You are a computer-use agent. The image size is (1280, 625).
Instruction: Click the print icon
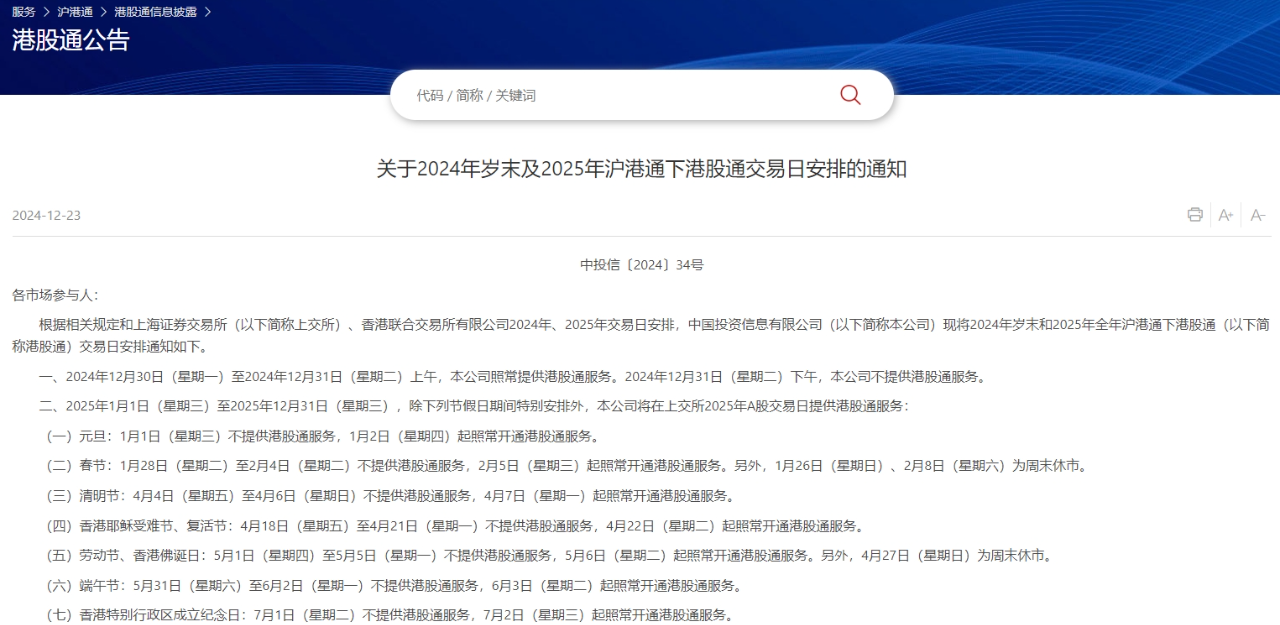point(1194,214)
